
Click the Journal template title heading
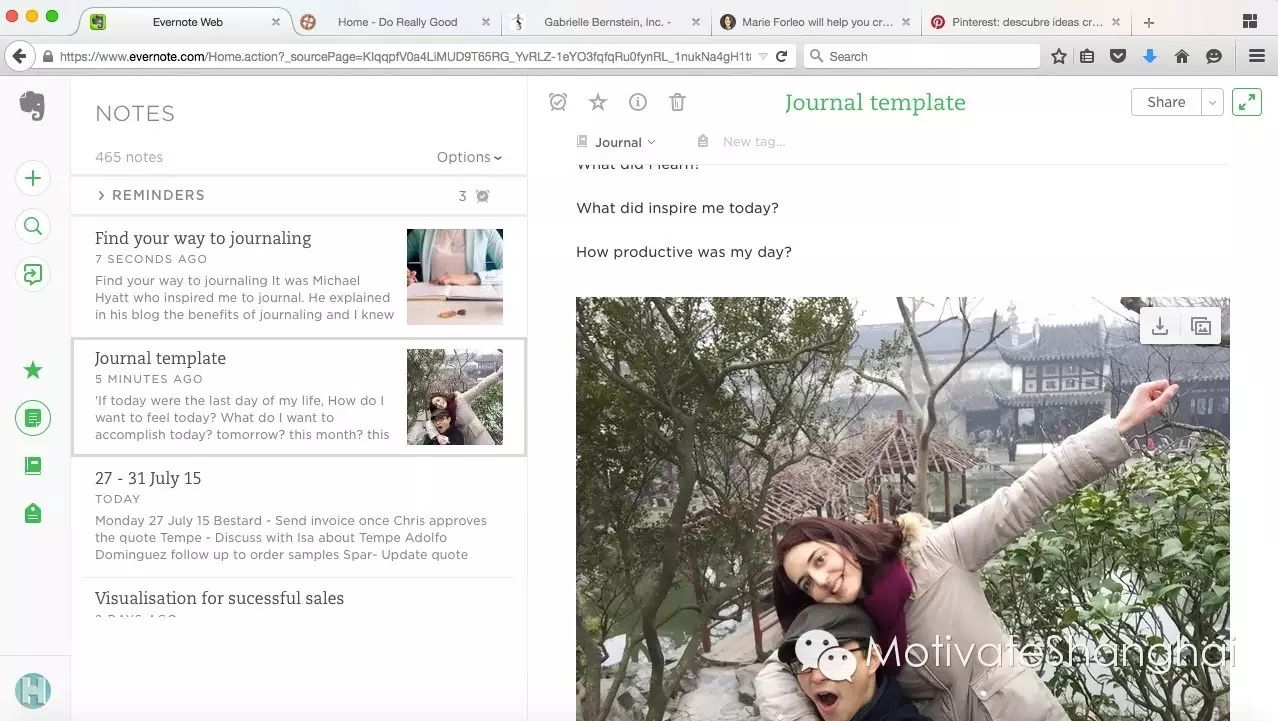point(875,102)
